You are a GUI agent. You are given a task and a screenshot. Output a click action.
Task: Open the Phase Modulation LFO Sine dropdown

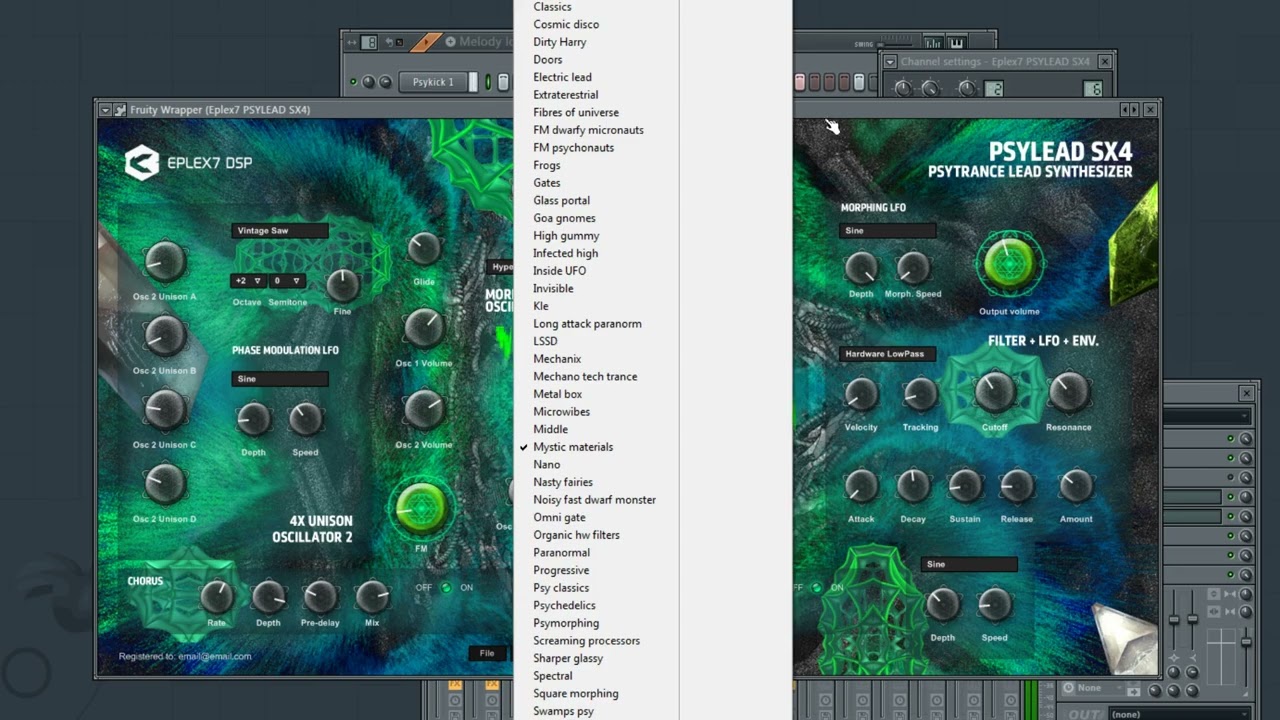(279, 379)
